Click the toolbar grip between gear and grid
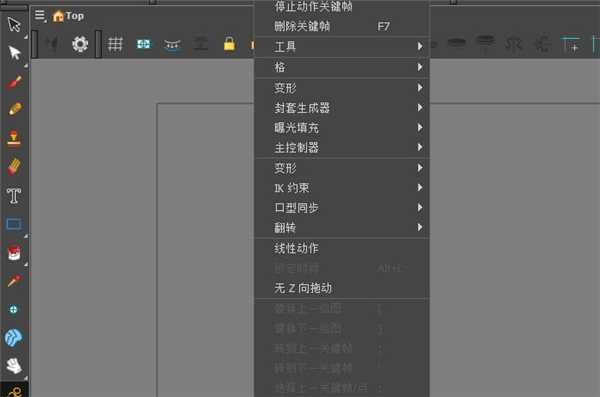 (x=98, y=44)
